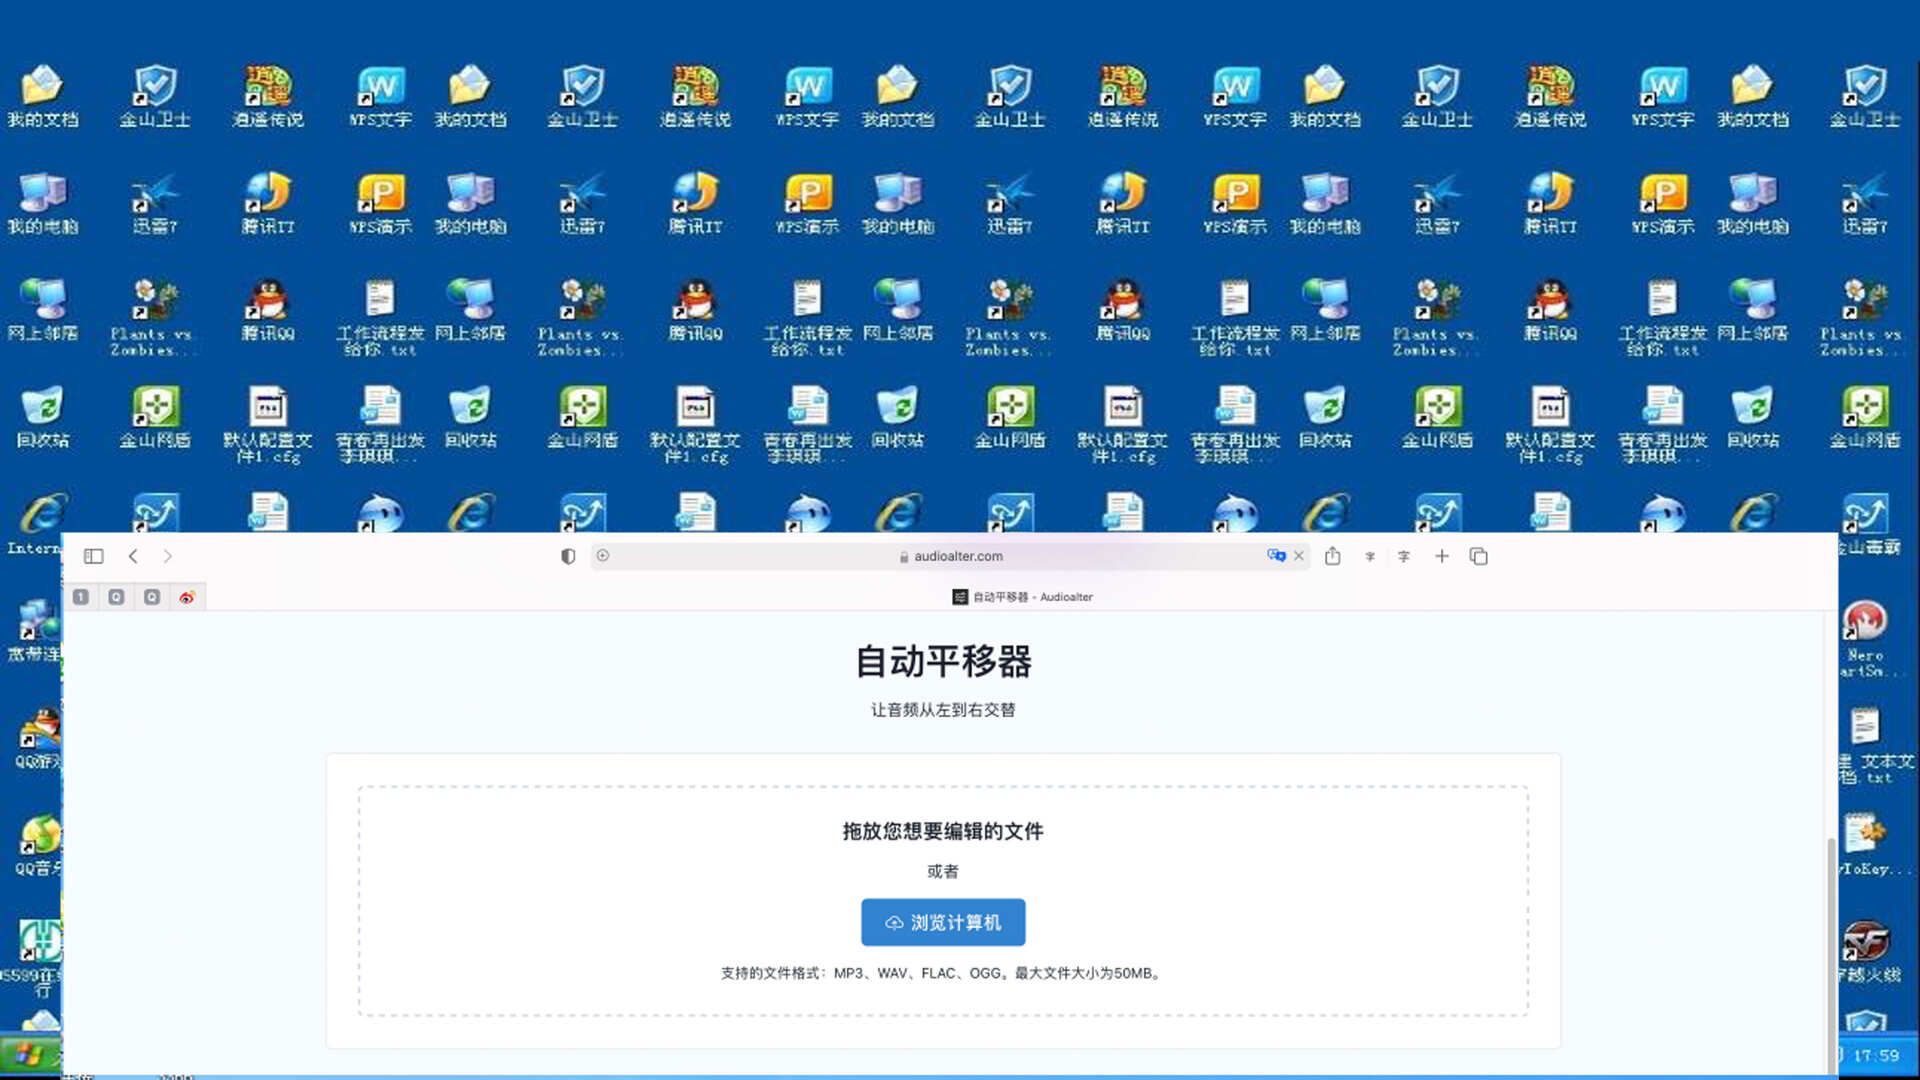
Task: Open the Safari share icon
Action: [1333, 556]
